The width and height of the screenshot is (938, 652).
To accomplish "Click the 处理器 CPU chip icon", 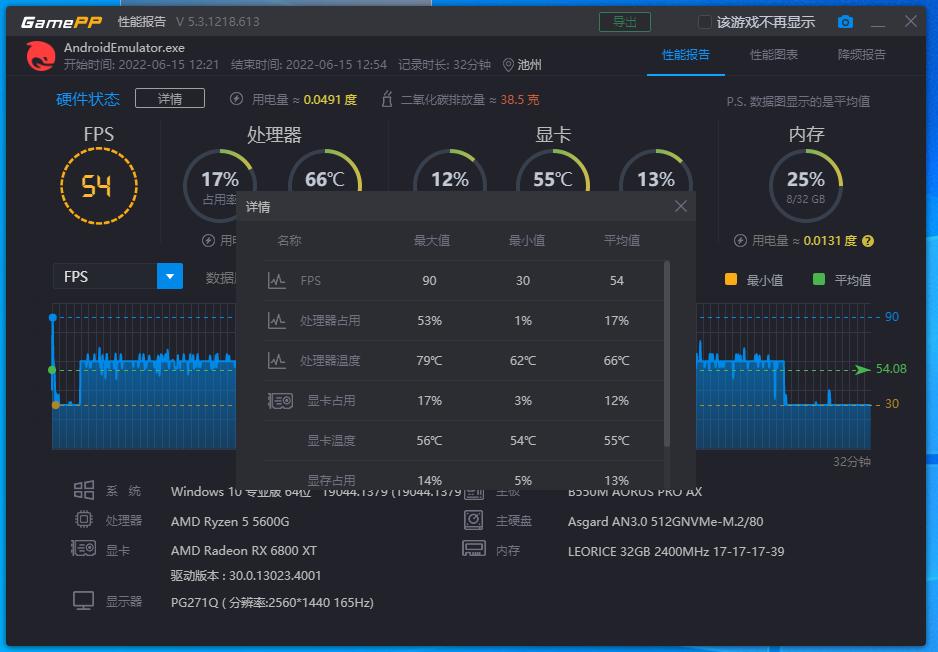I will (x=84, y=519).
